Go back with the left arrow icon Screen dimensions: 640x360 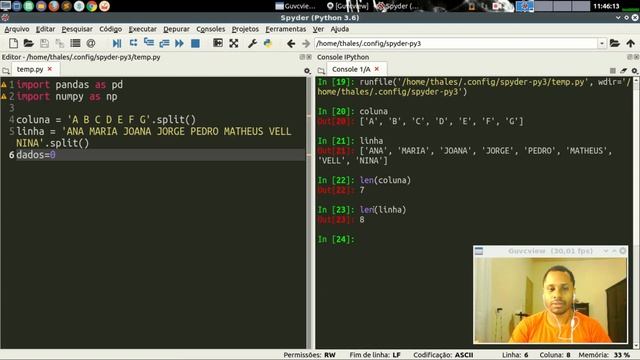click(291, 43)
